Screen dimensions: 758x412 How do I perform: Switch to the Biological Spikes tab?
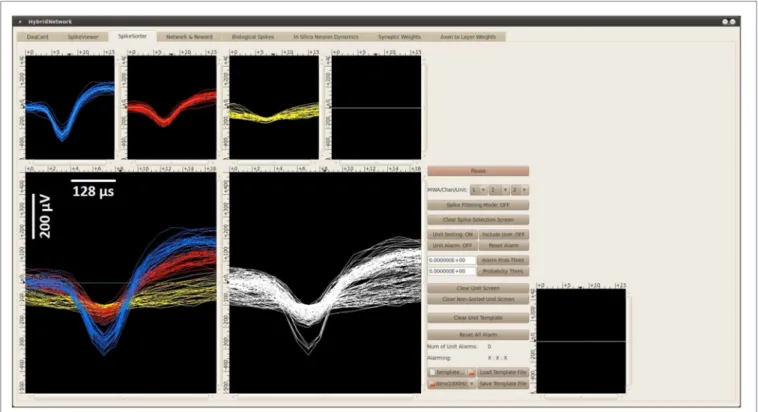253,37
